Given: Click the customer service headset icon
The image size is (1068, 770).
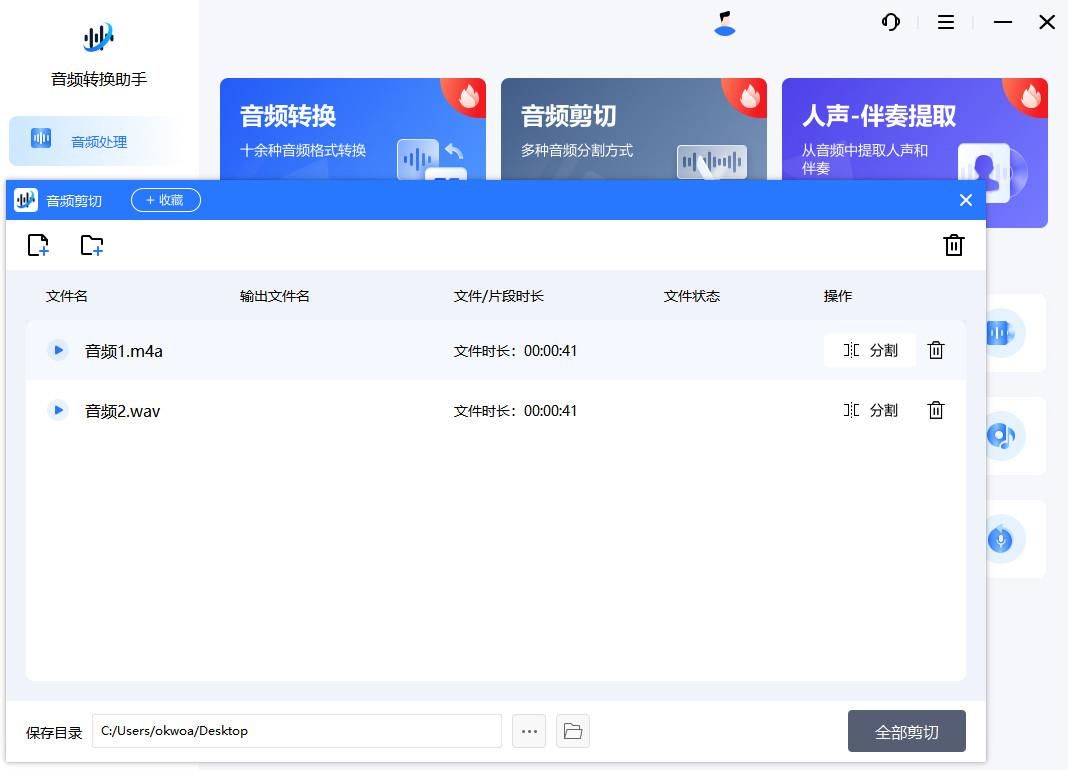Looking at the screenshot, I should click(x=891, y=22).
